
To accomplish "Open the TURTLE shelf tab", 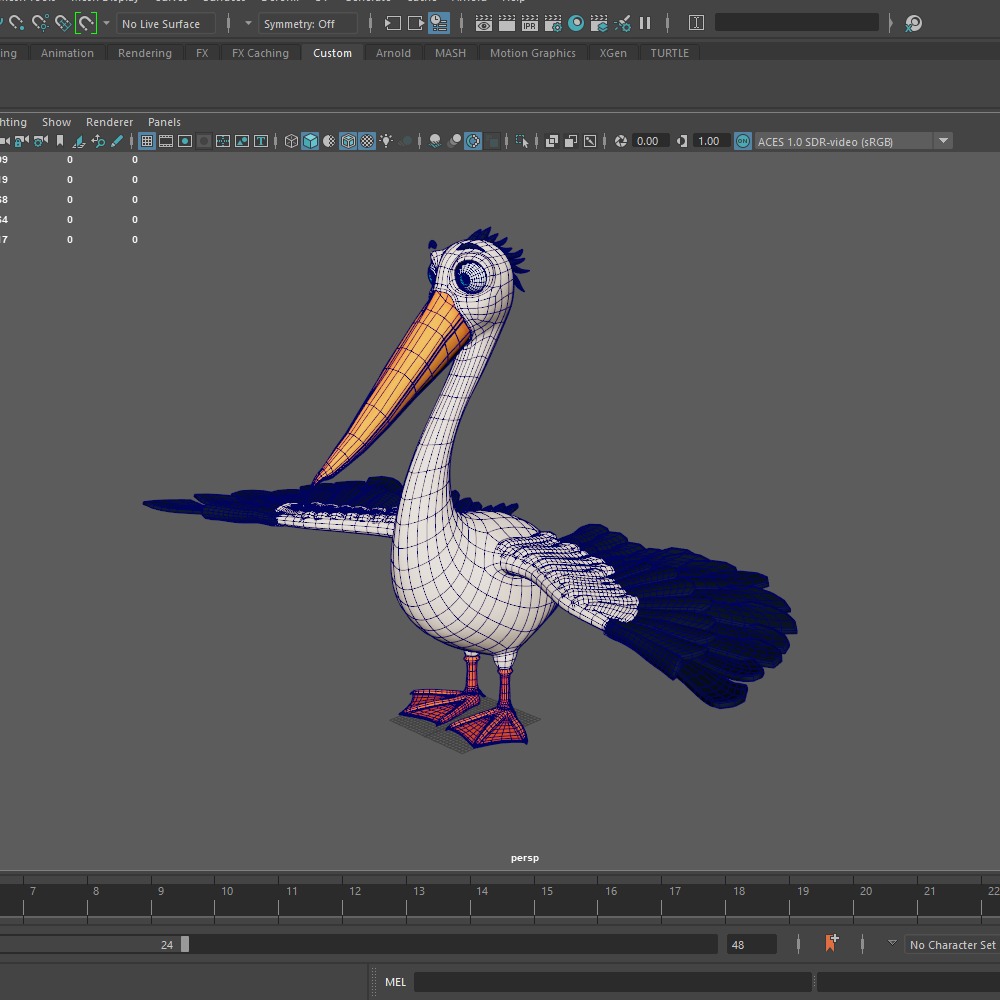I will [670, 53].
